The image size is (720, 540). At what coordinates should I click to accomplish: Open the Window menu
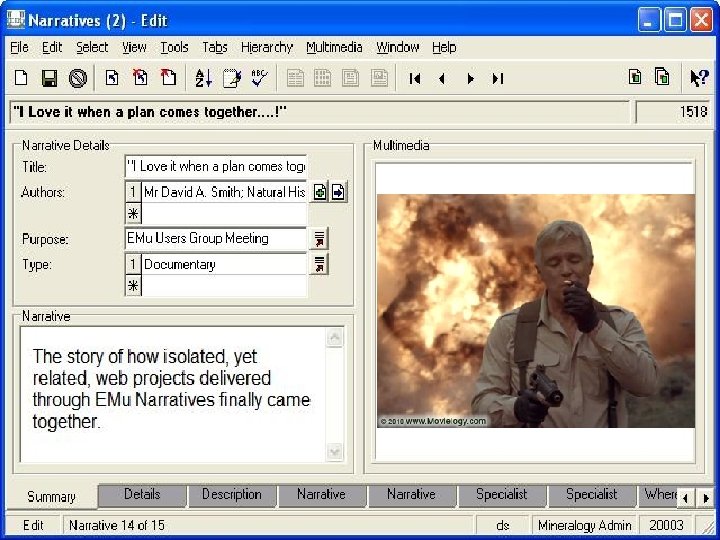[x=398, y=47]
